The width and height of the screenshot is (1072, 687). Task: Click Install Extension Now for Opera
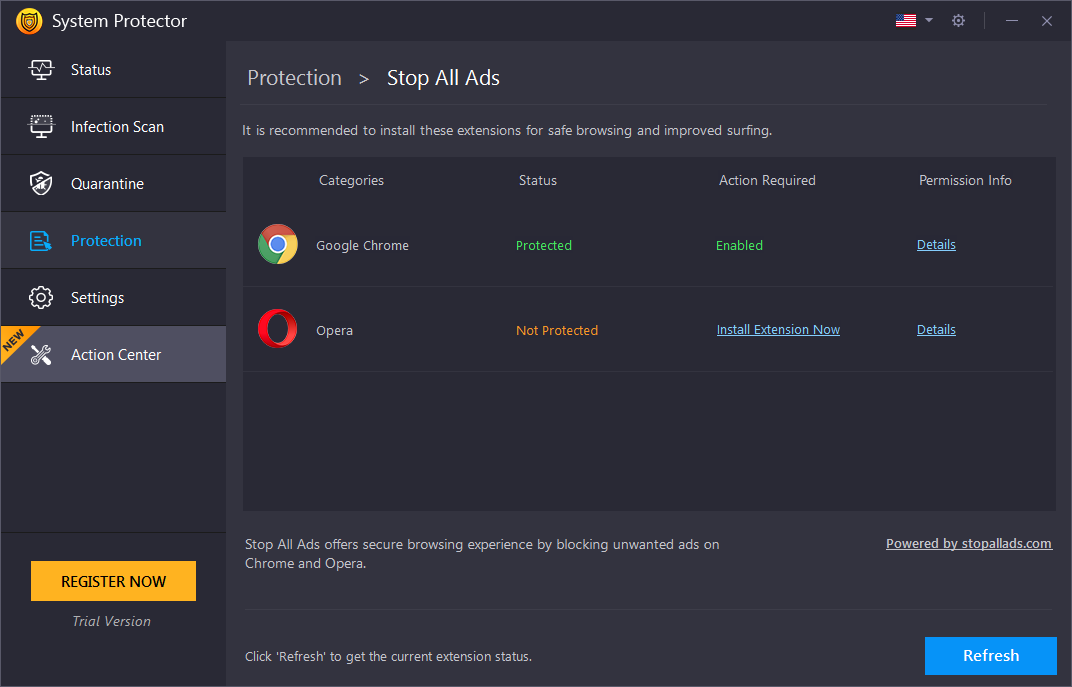click(778, 329)
